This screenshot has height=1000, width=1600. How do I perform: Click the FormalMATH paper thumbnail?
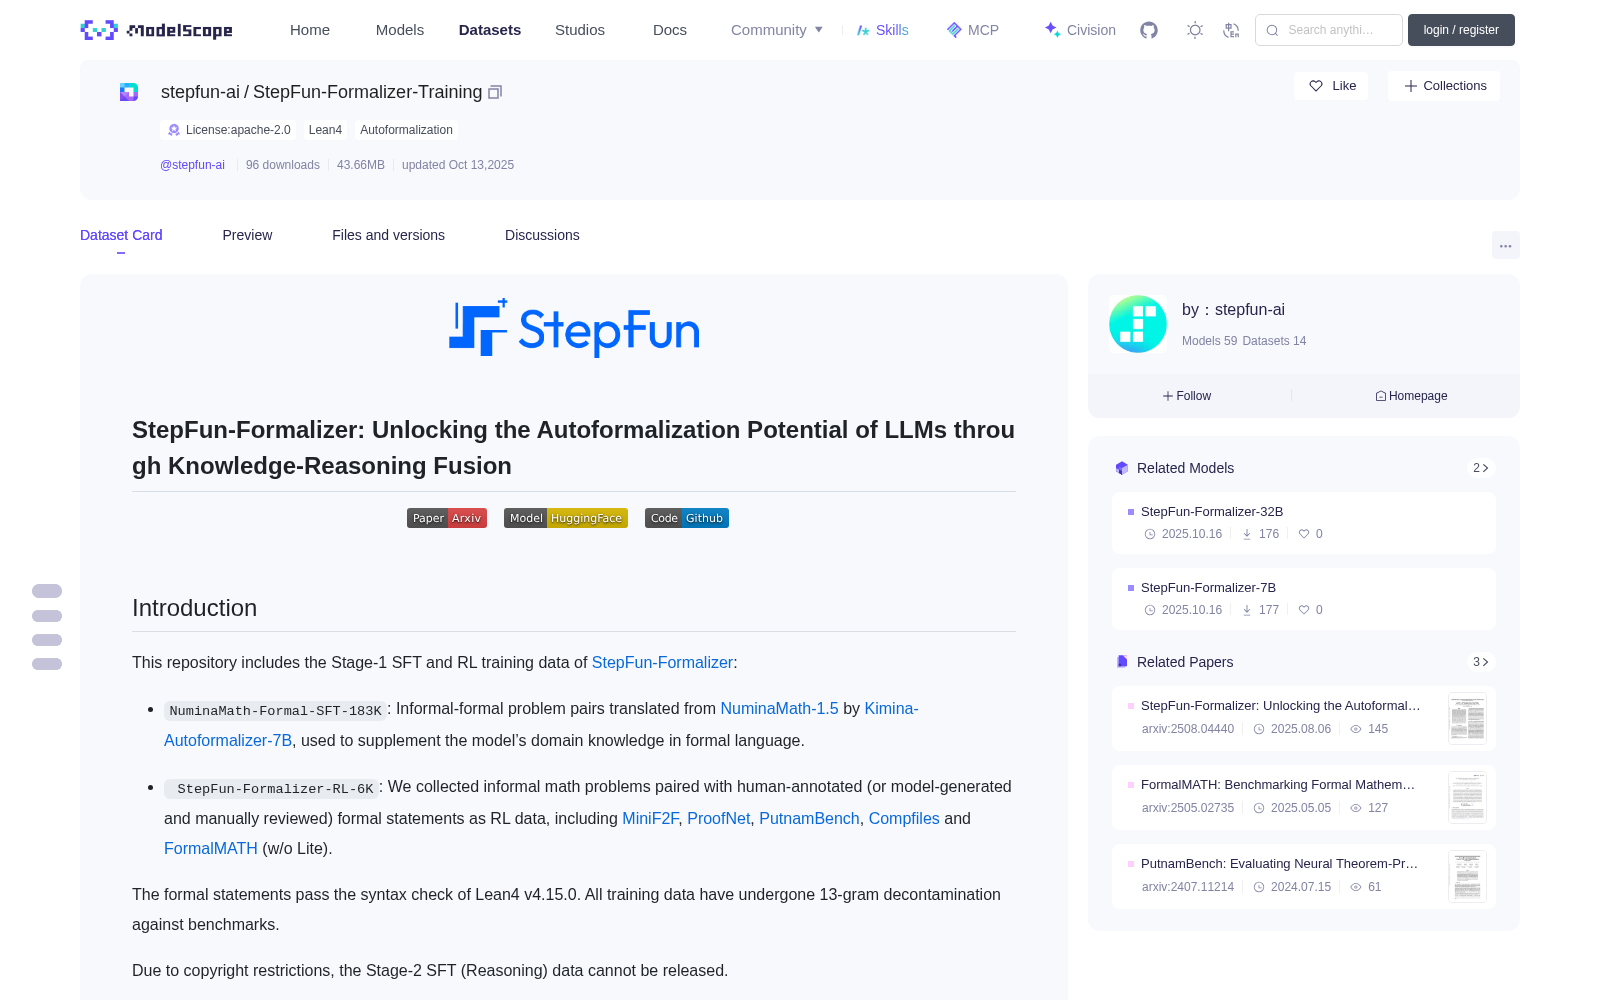[x=1467, y=797]
